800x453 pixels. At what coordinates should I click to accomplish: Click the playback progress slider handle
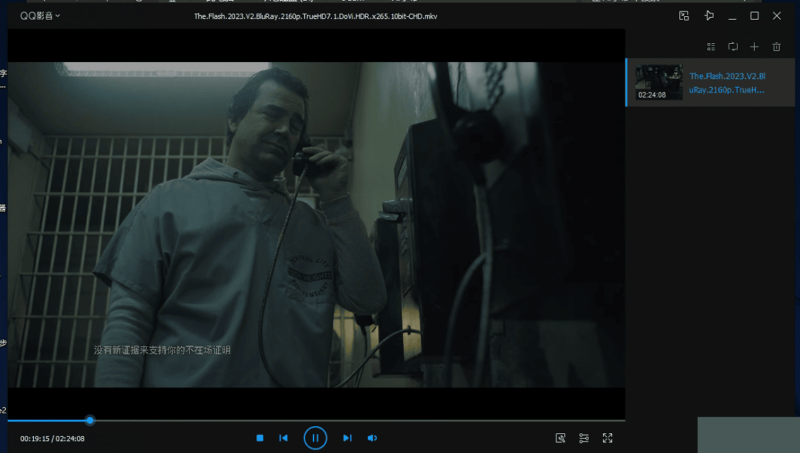pyautogui.click(x=90, y=420)
